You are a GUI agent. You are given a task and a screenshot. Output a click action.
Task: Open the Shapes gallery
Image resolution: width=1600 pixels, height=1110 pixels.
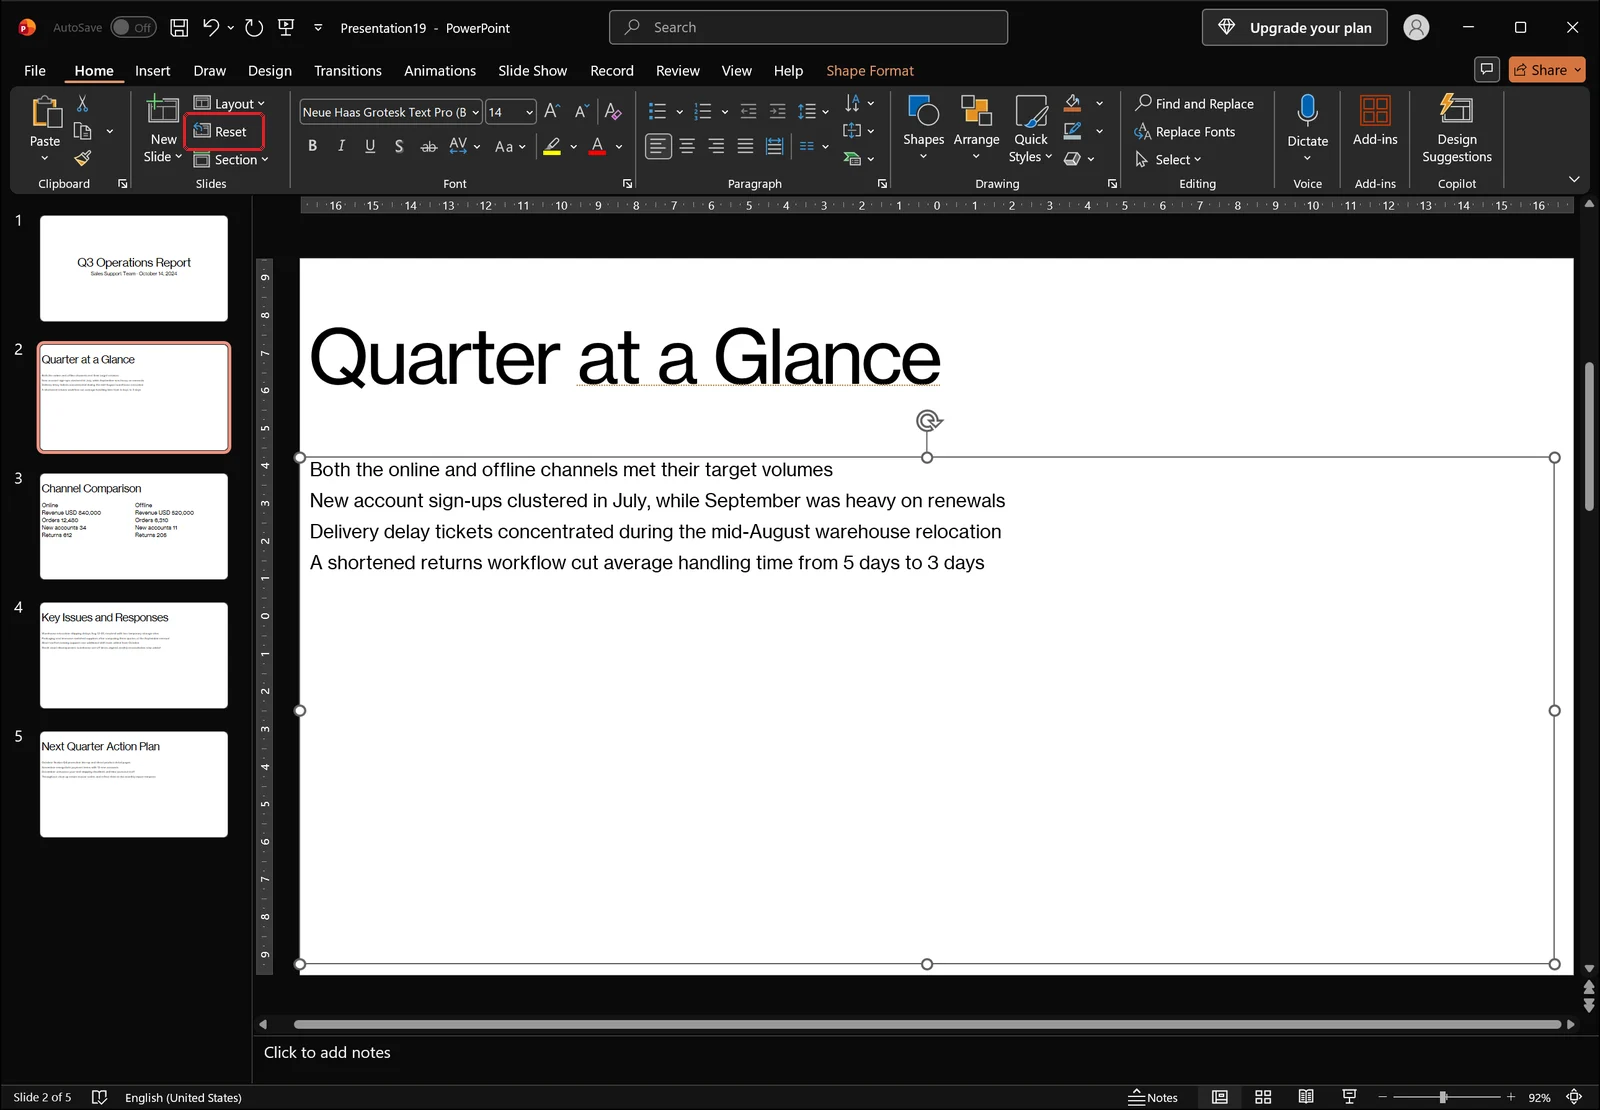(x=923, y=127)
